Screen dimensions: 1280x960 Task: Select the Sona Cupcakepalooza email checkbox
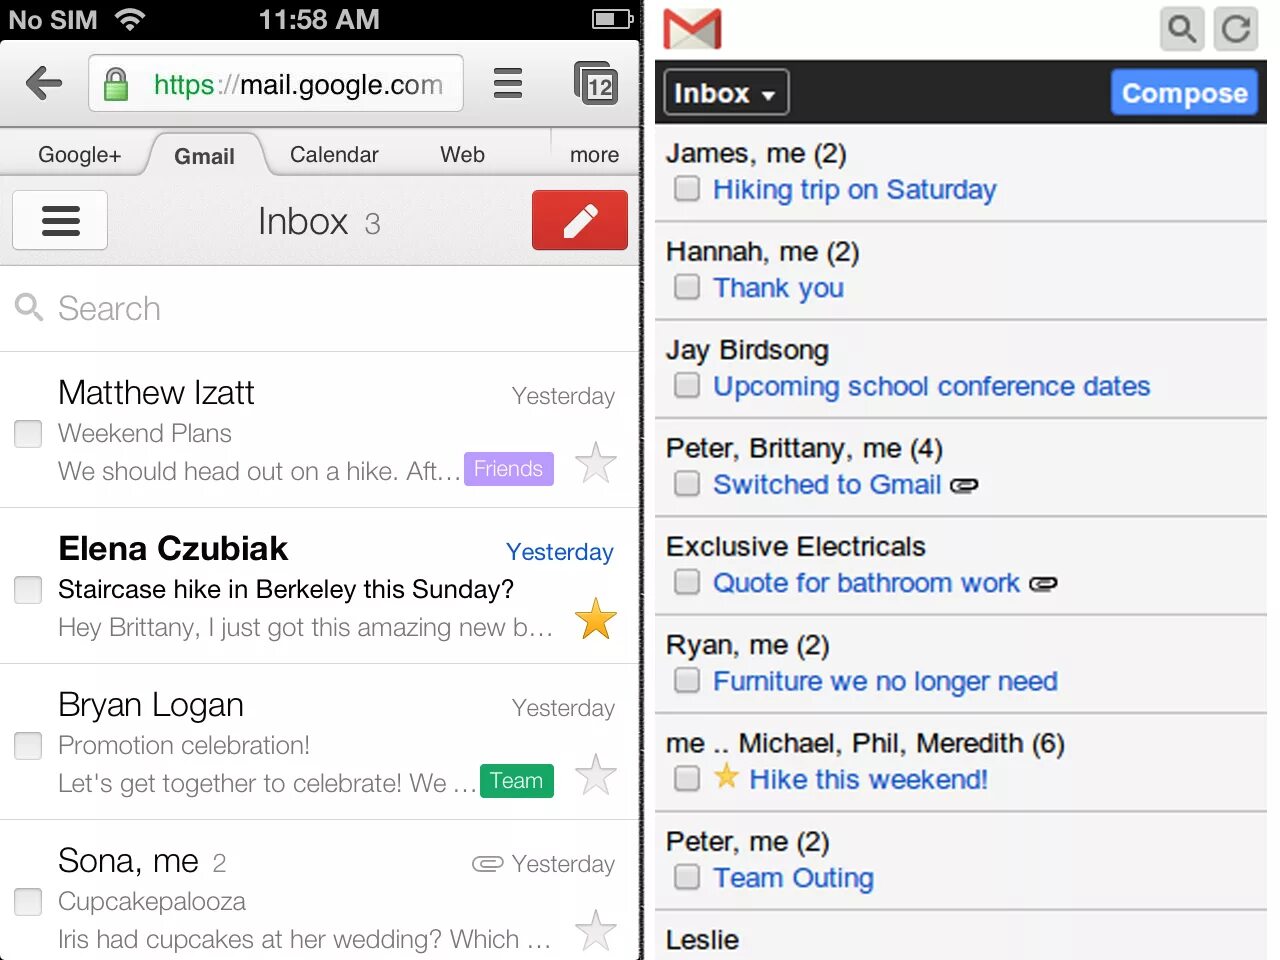coord(28,901)
